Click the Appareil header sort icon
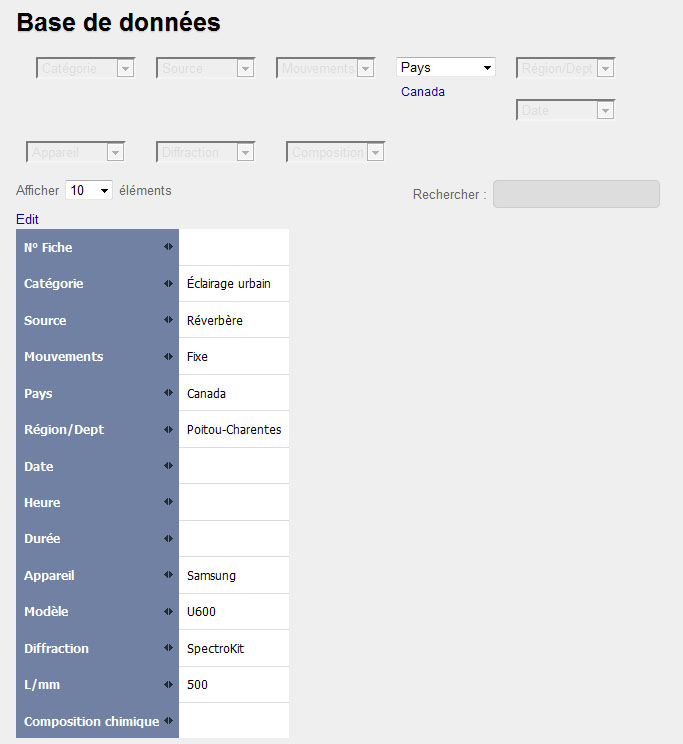The image size is (683, 744). click(168, 576)
